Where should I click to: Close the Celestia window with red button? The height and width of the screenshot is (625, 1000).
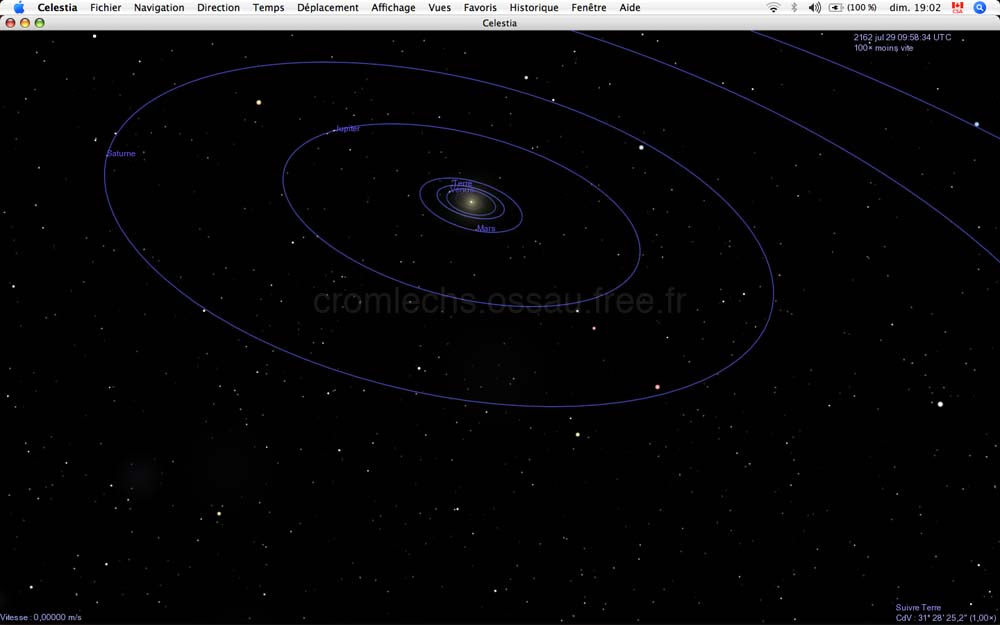[10, 23]
